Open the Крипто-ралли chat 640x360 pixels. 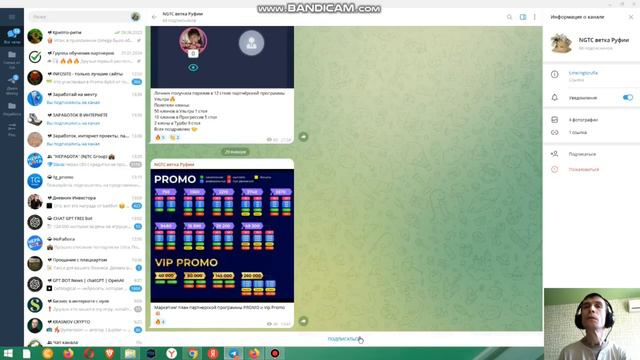pos(84,36)
